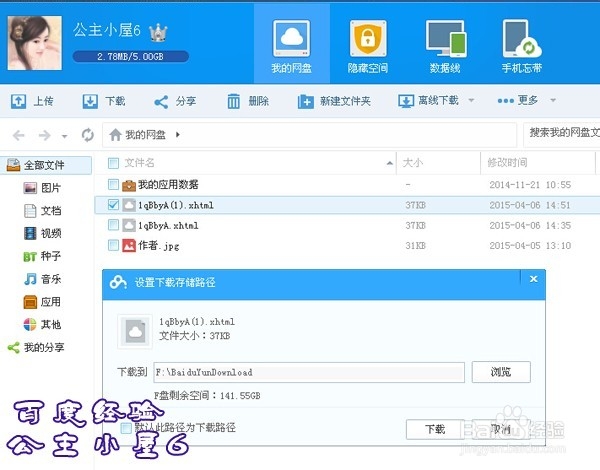Screen dimensions: 600x470
Task: Open navigation history dropdown arrow
Action: coord(64,136)
